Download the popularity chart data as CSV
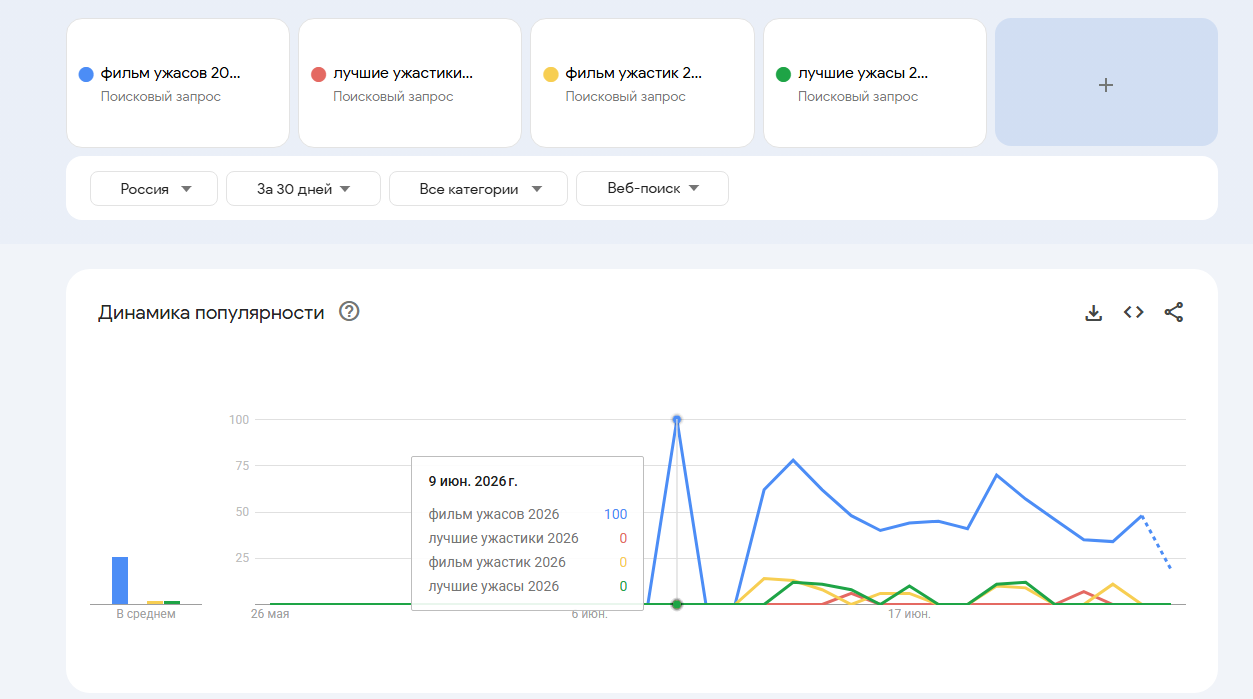The image size is (1253, 699). [x=1093, y=313]
